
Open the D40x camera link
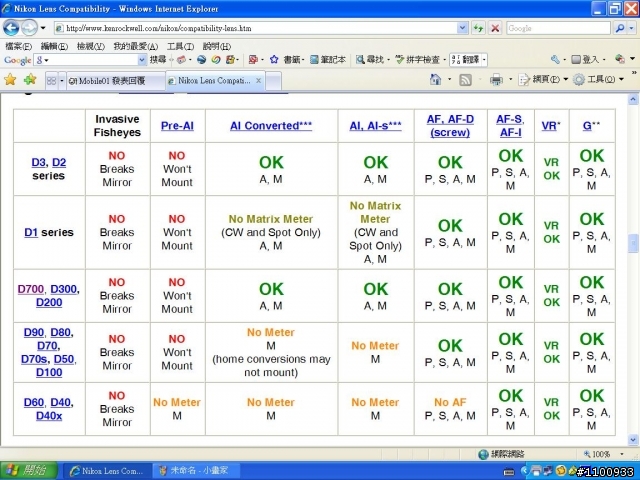click(49, 416)
